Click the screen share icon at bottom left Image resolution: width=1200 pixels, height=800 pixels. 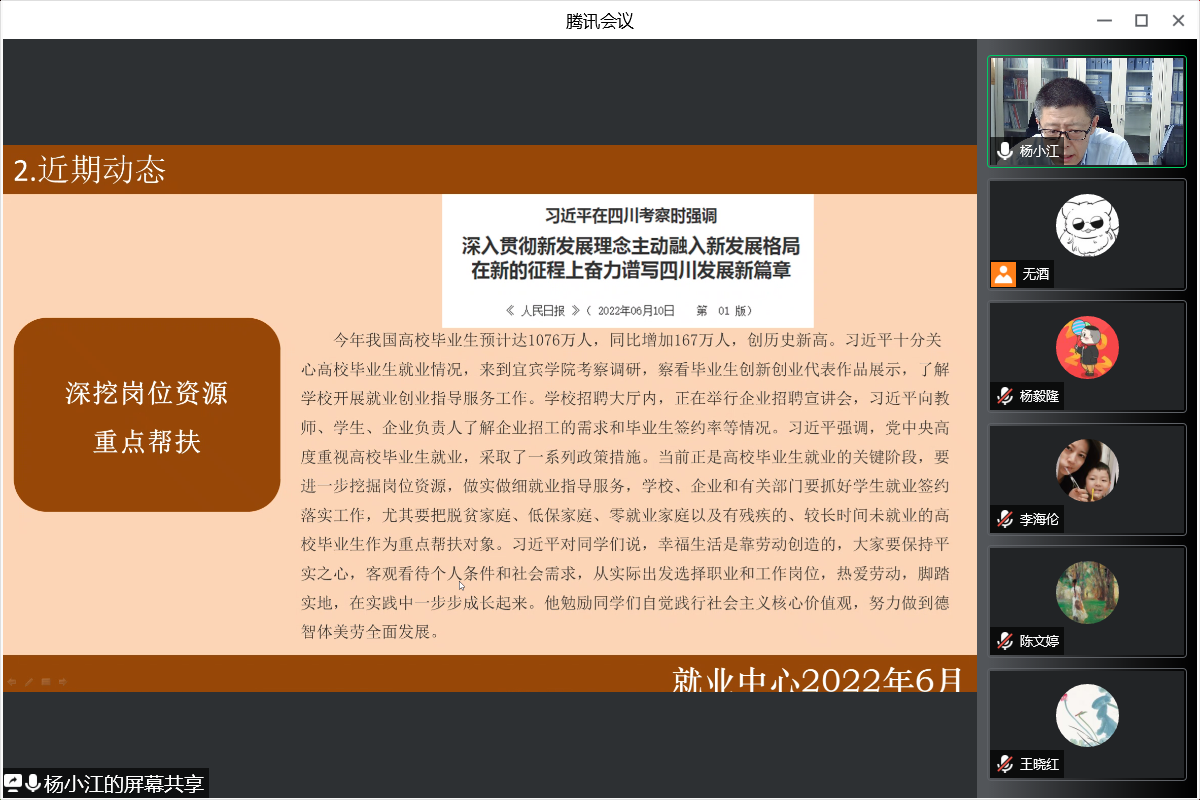pyautogui.click(x=13, y=783)
